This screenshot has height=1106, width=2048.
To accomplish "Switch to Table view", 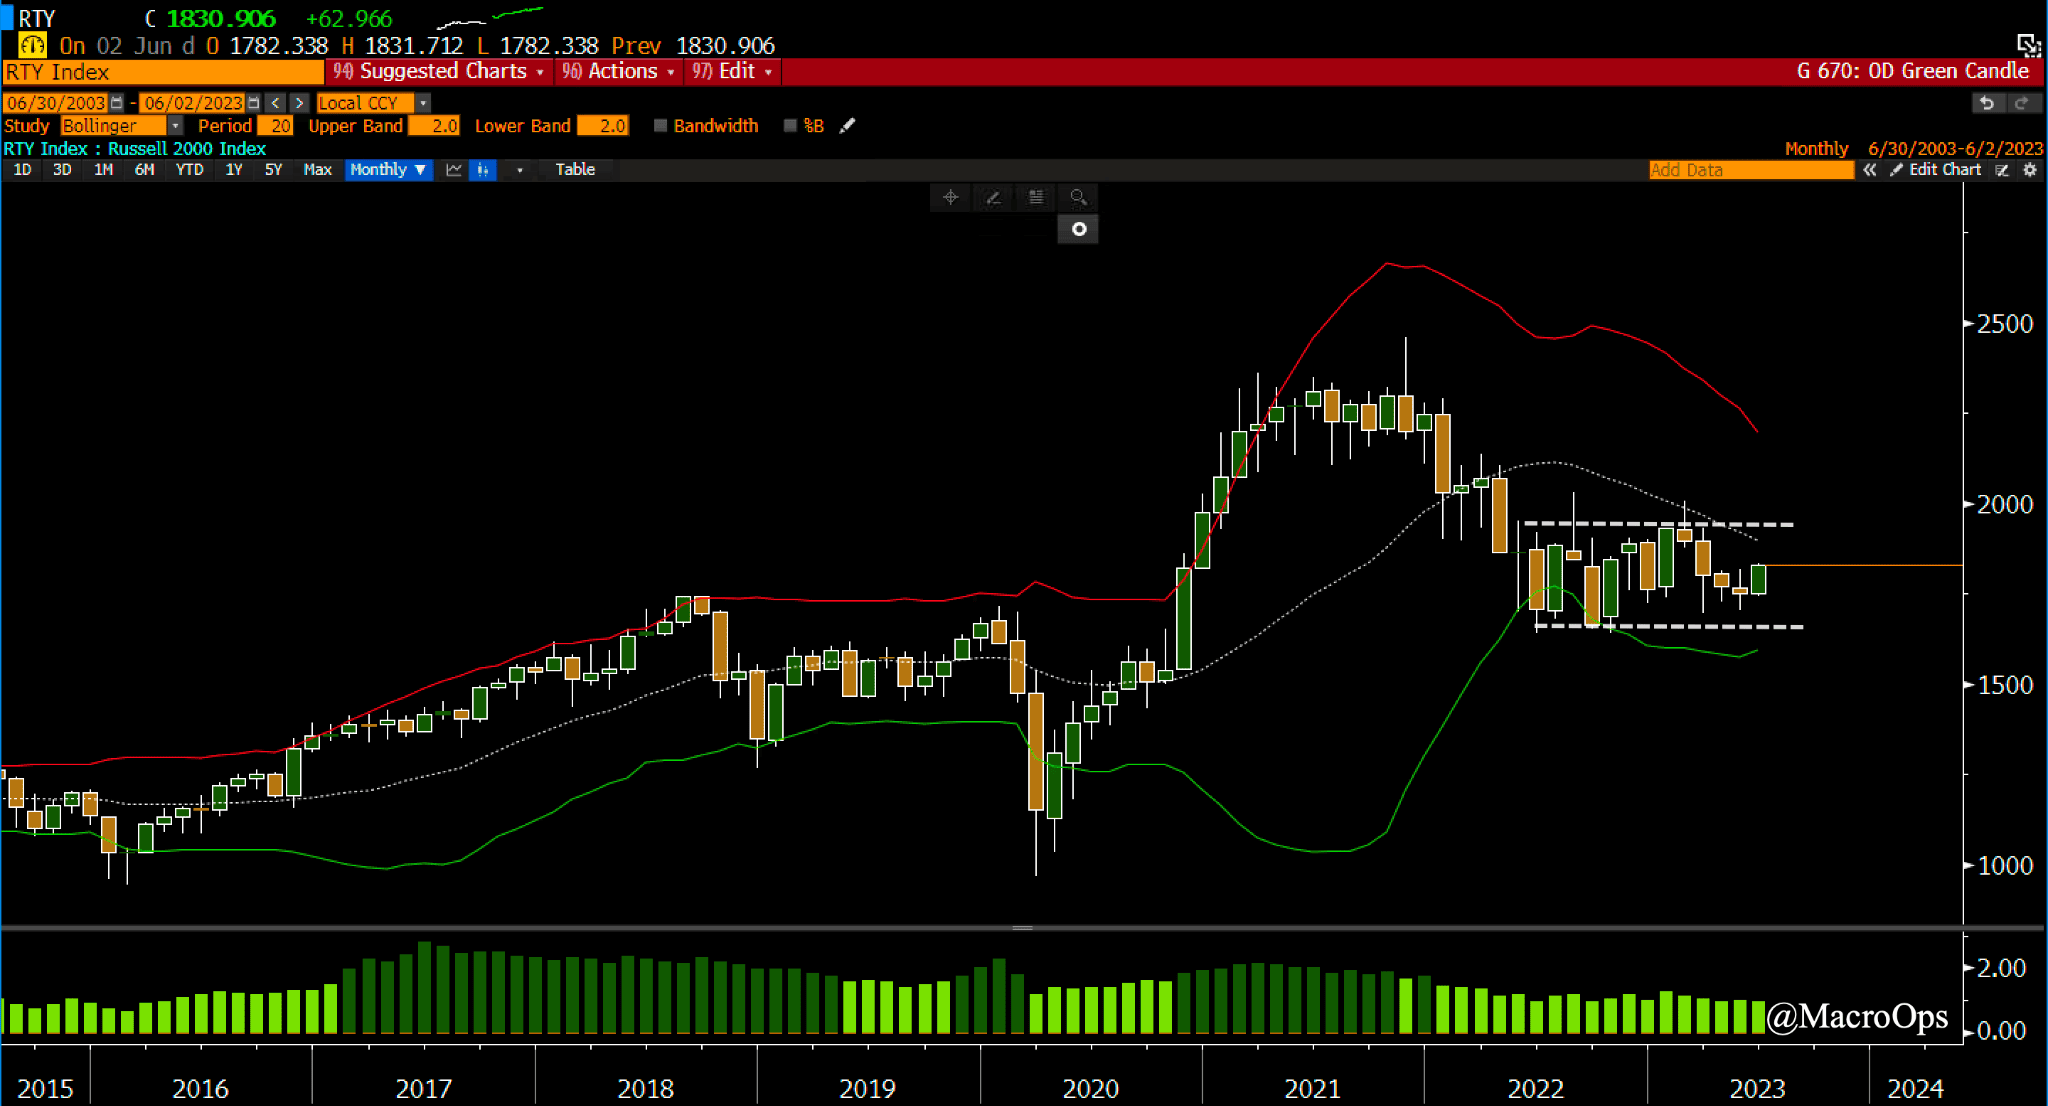I will [x=575, y=170].
